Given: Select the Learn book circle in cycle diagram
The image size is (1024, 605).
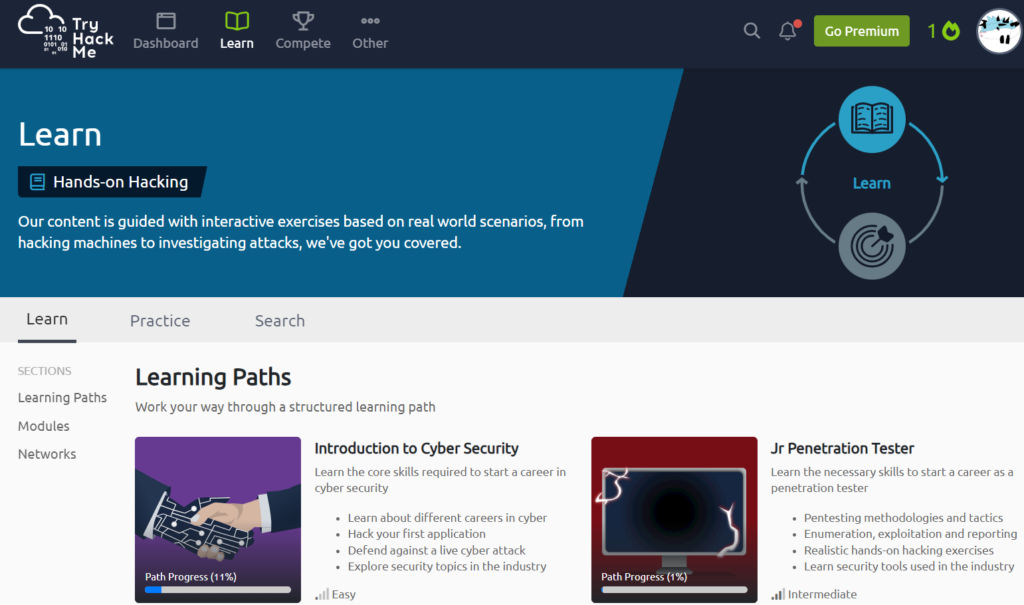Looking at the screenshot, I should point(872,120).
